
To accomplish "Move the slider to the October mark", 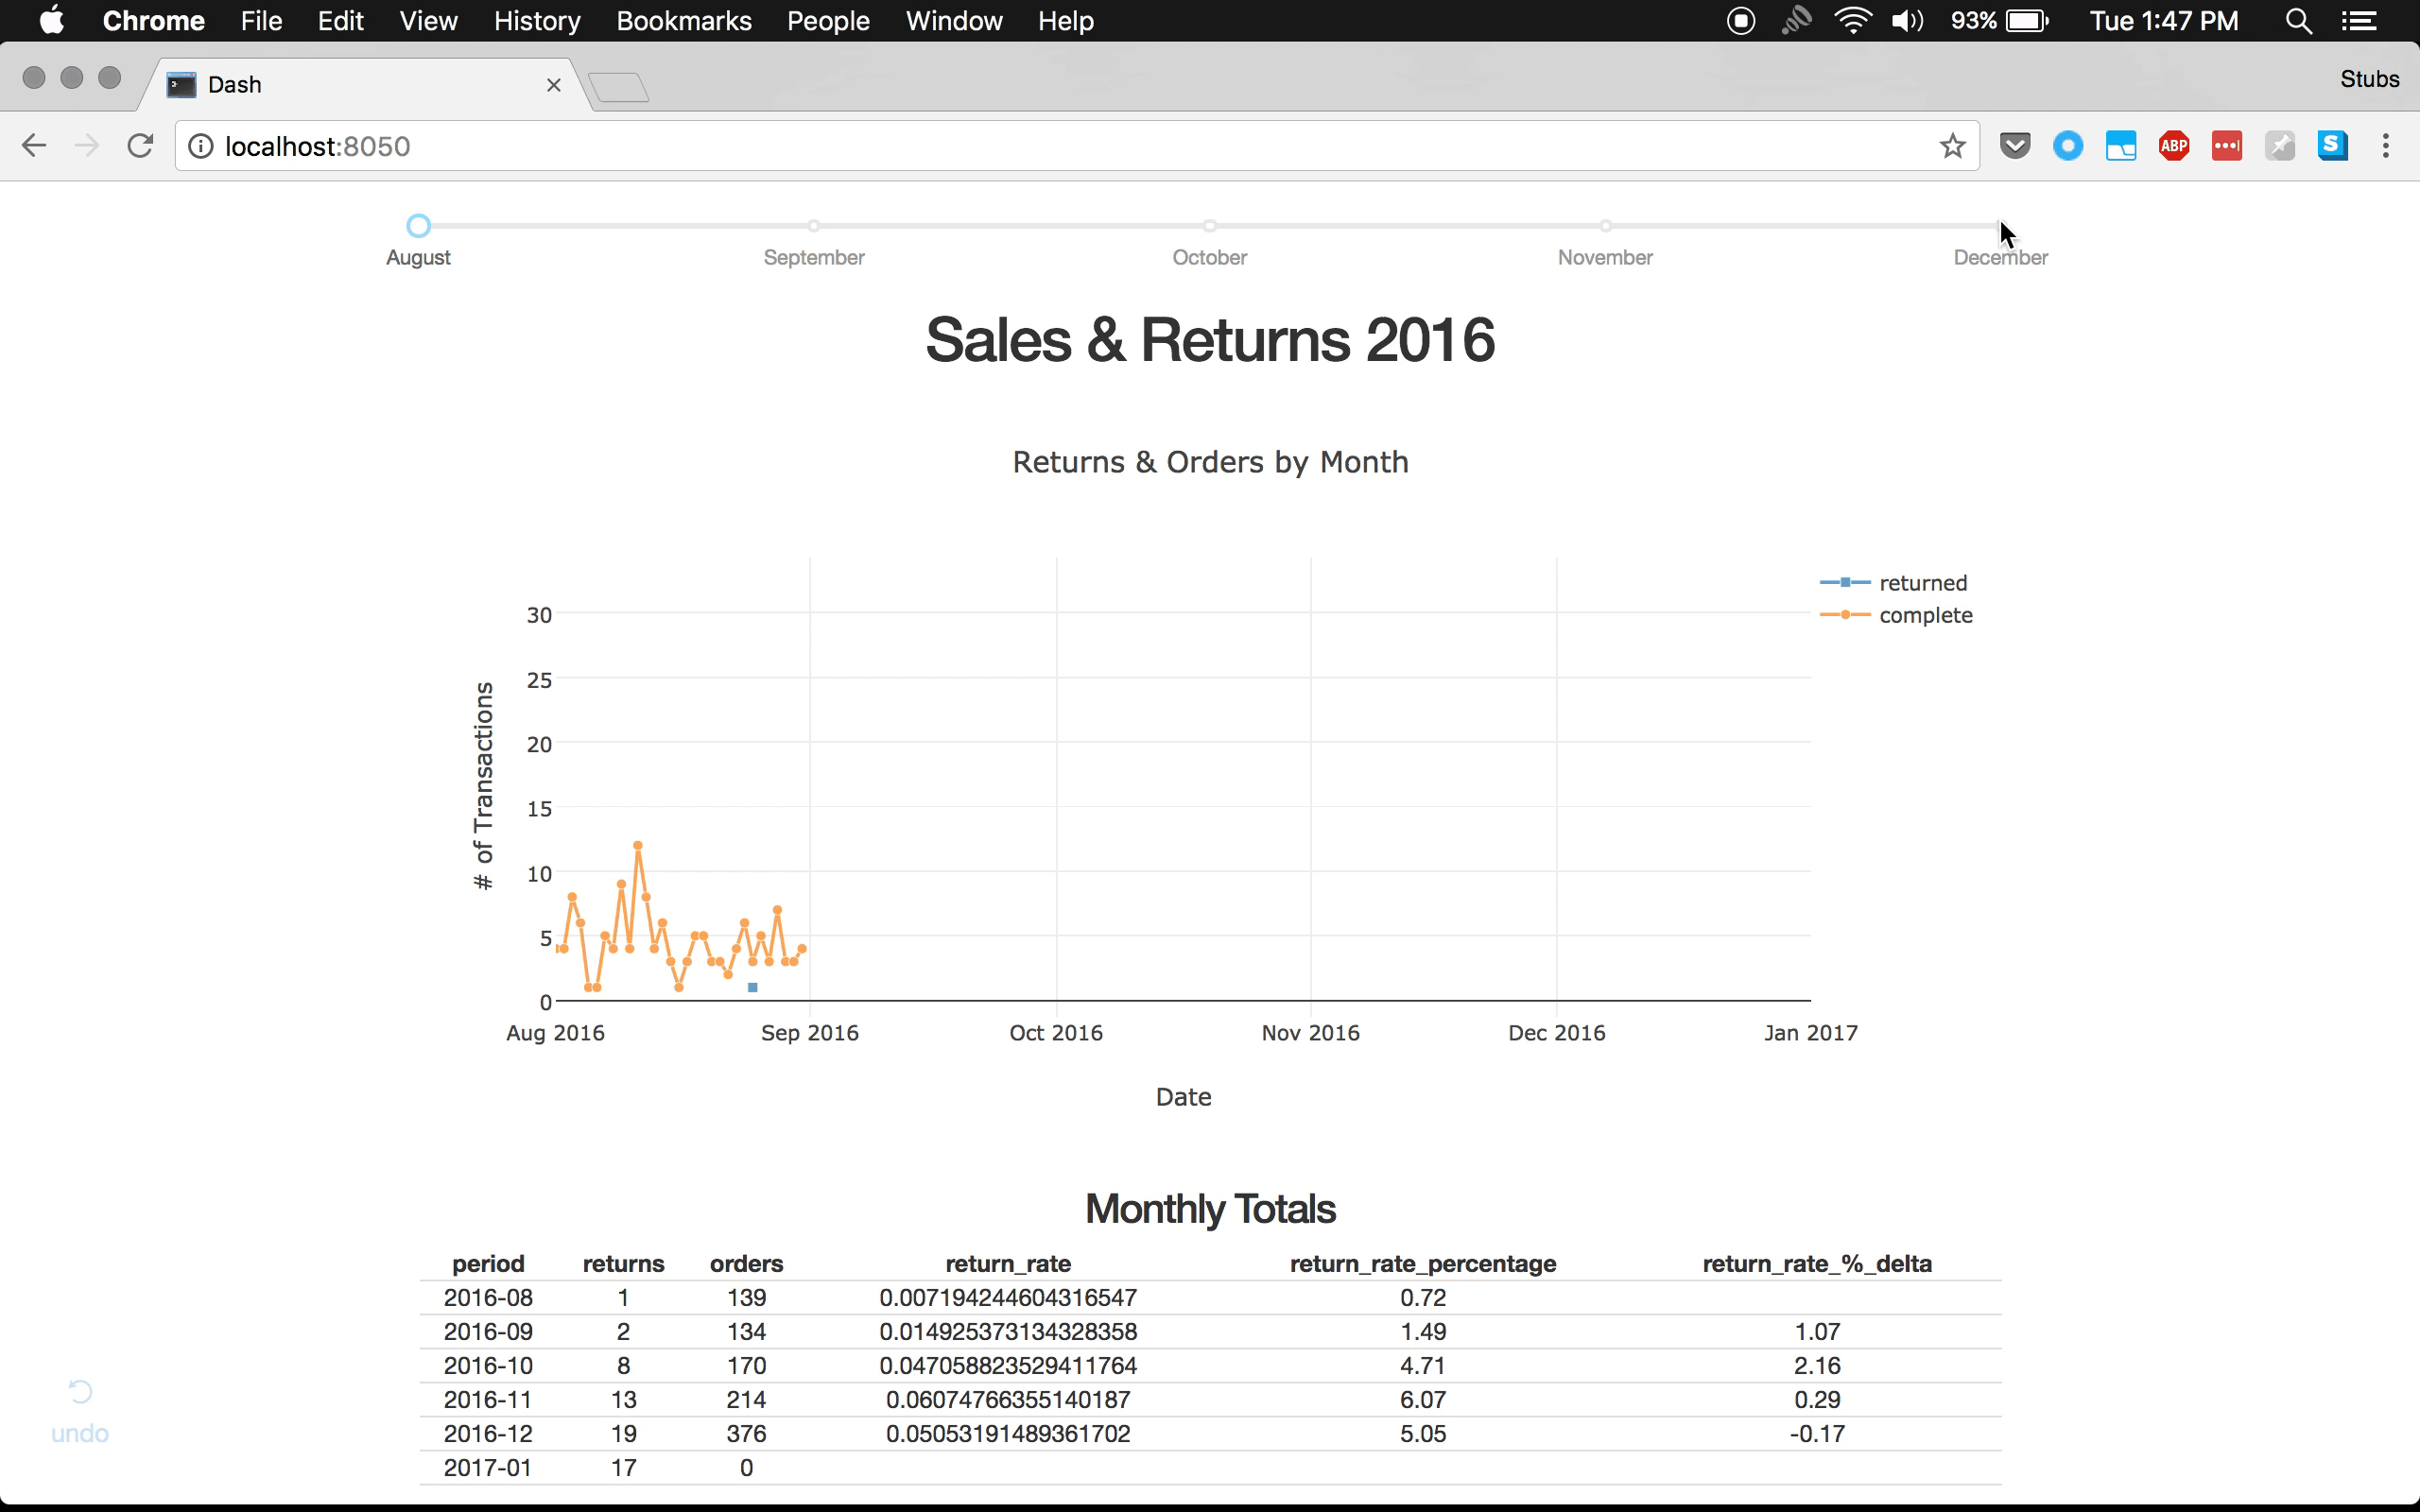I will pos(1209,226).
